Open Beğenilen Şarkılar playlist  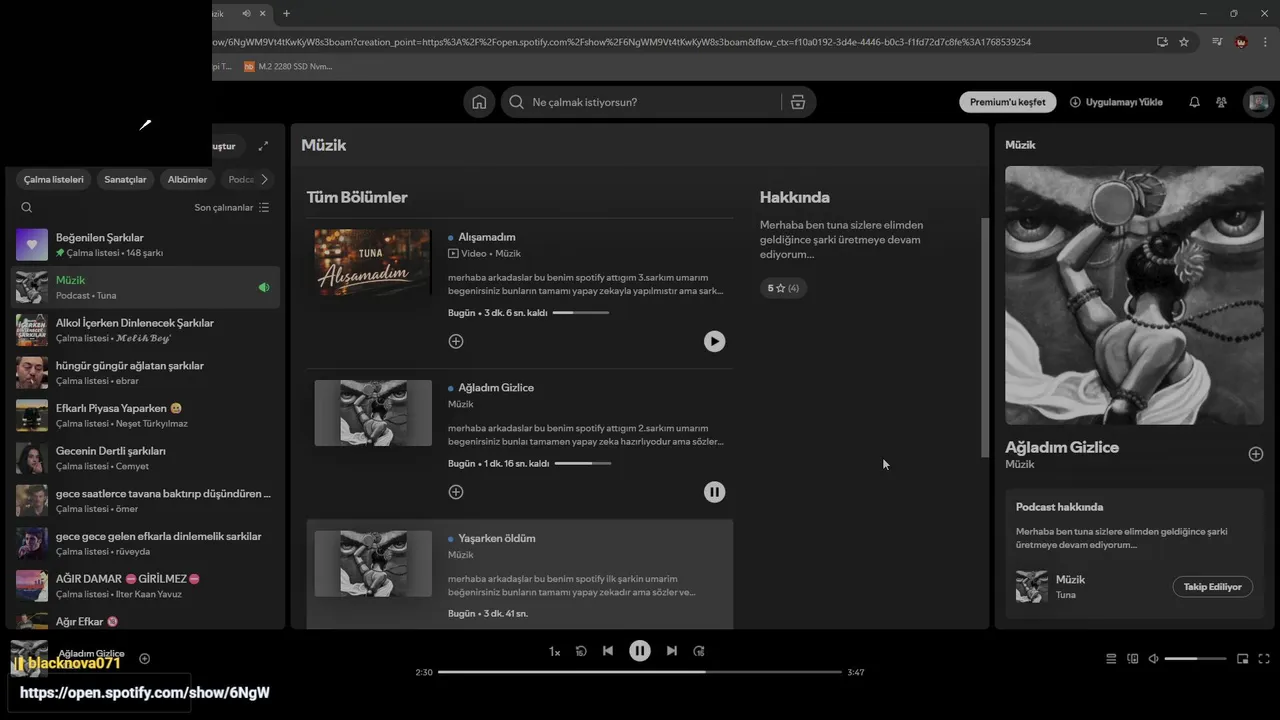click(146, 245)
